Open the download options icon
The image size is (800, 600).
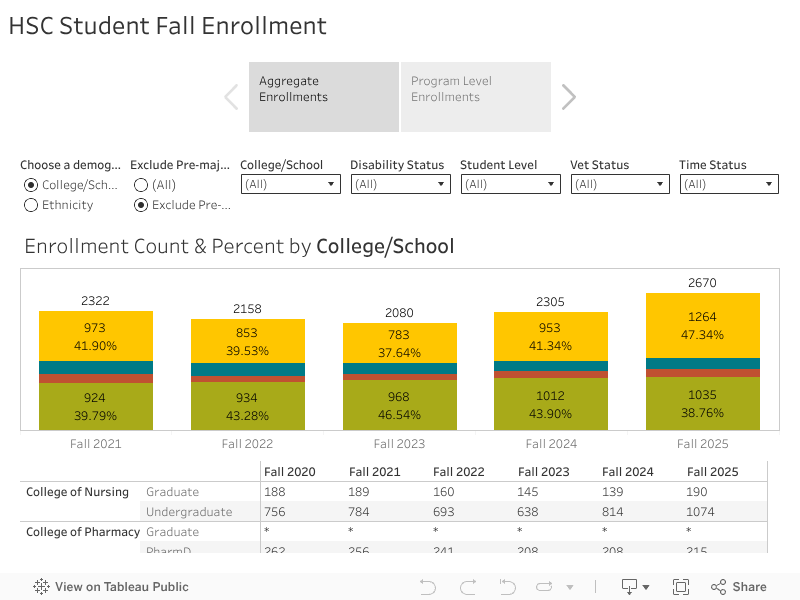pyautogui.click(x=632, y=587)
